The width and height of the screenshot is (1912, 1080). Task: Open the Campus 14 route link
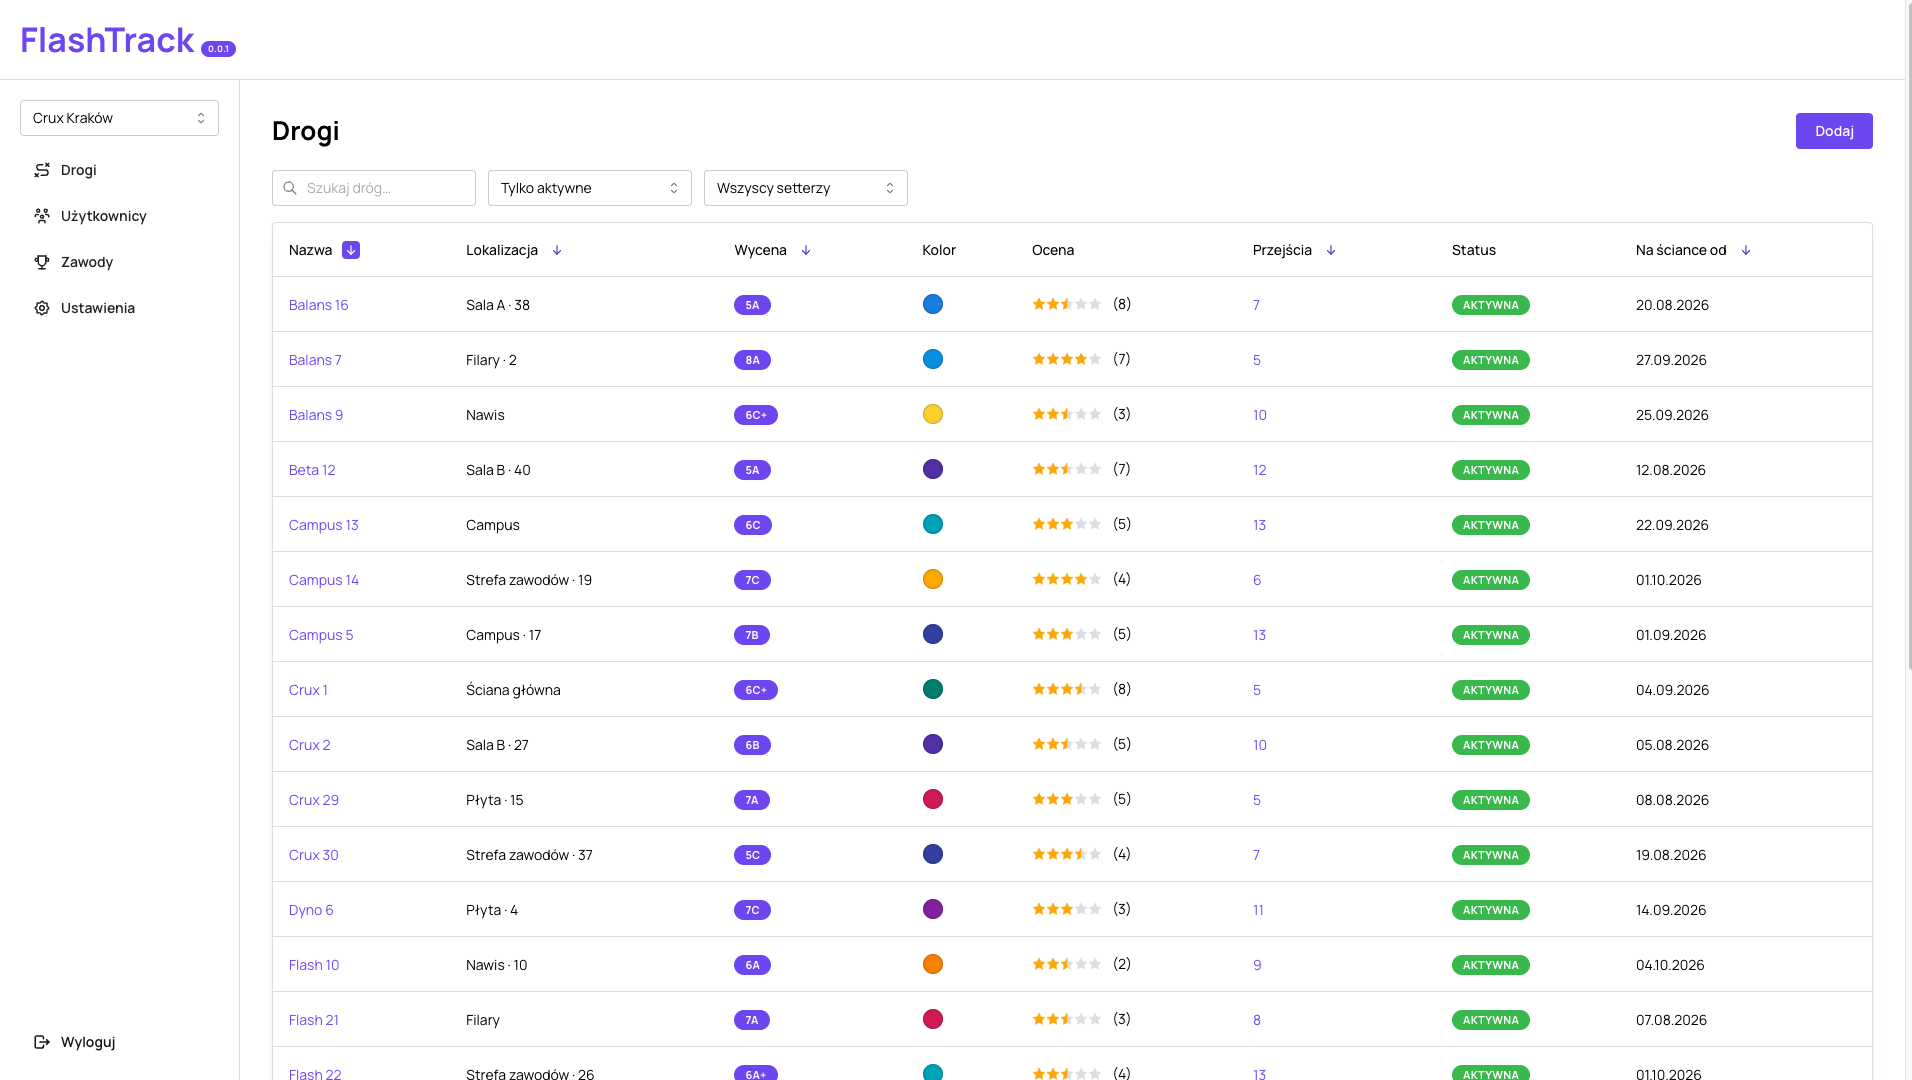coord(323,580)
